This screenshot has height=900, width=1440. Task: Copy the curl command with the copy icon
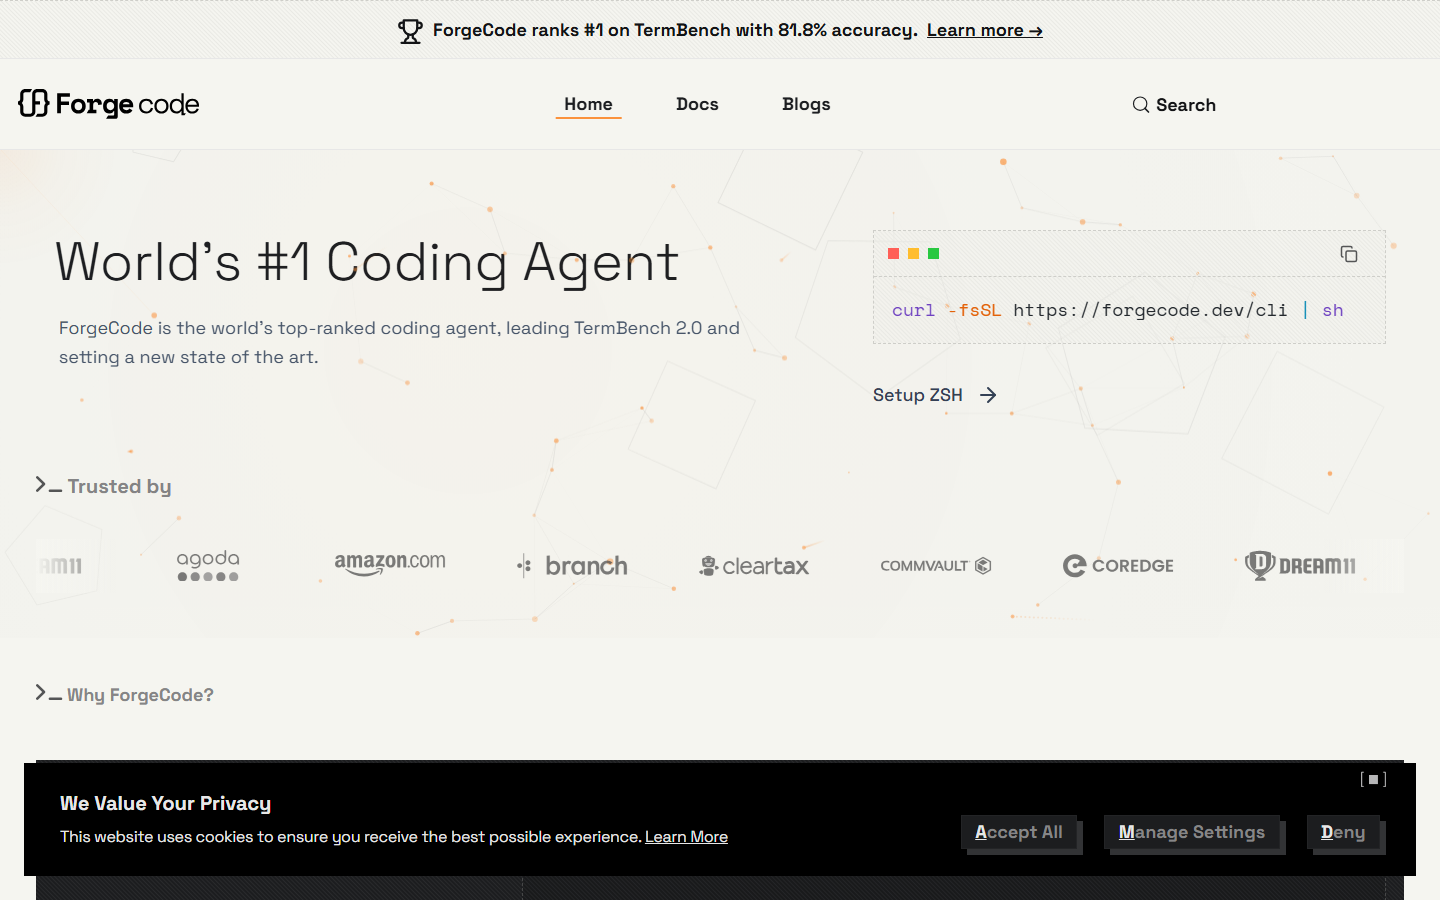(1348, 253)
